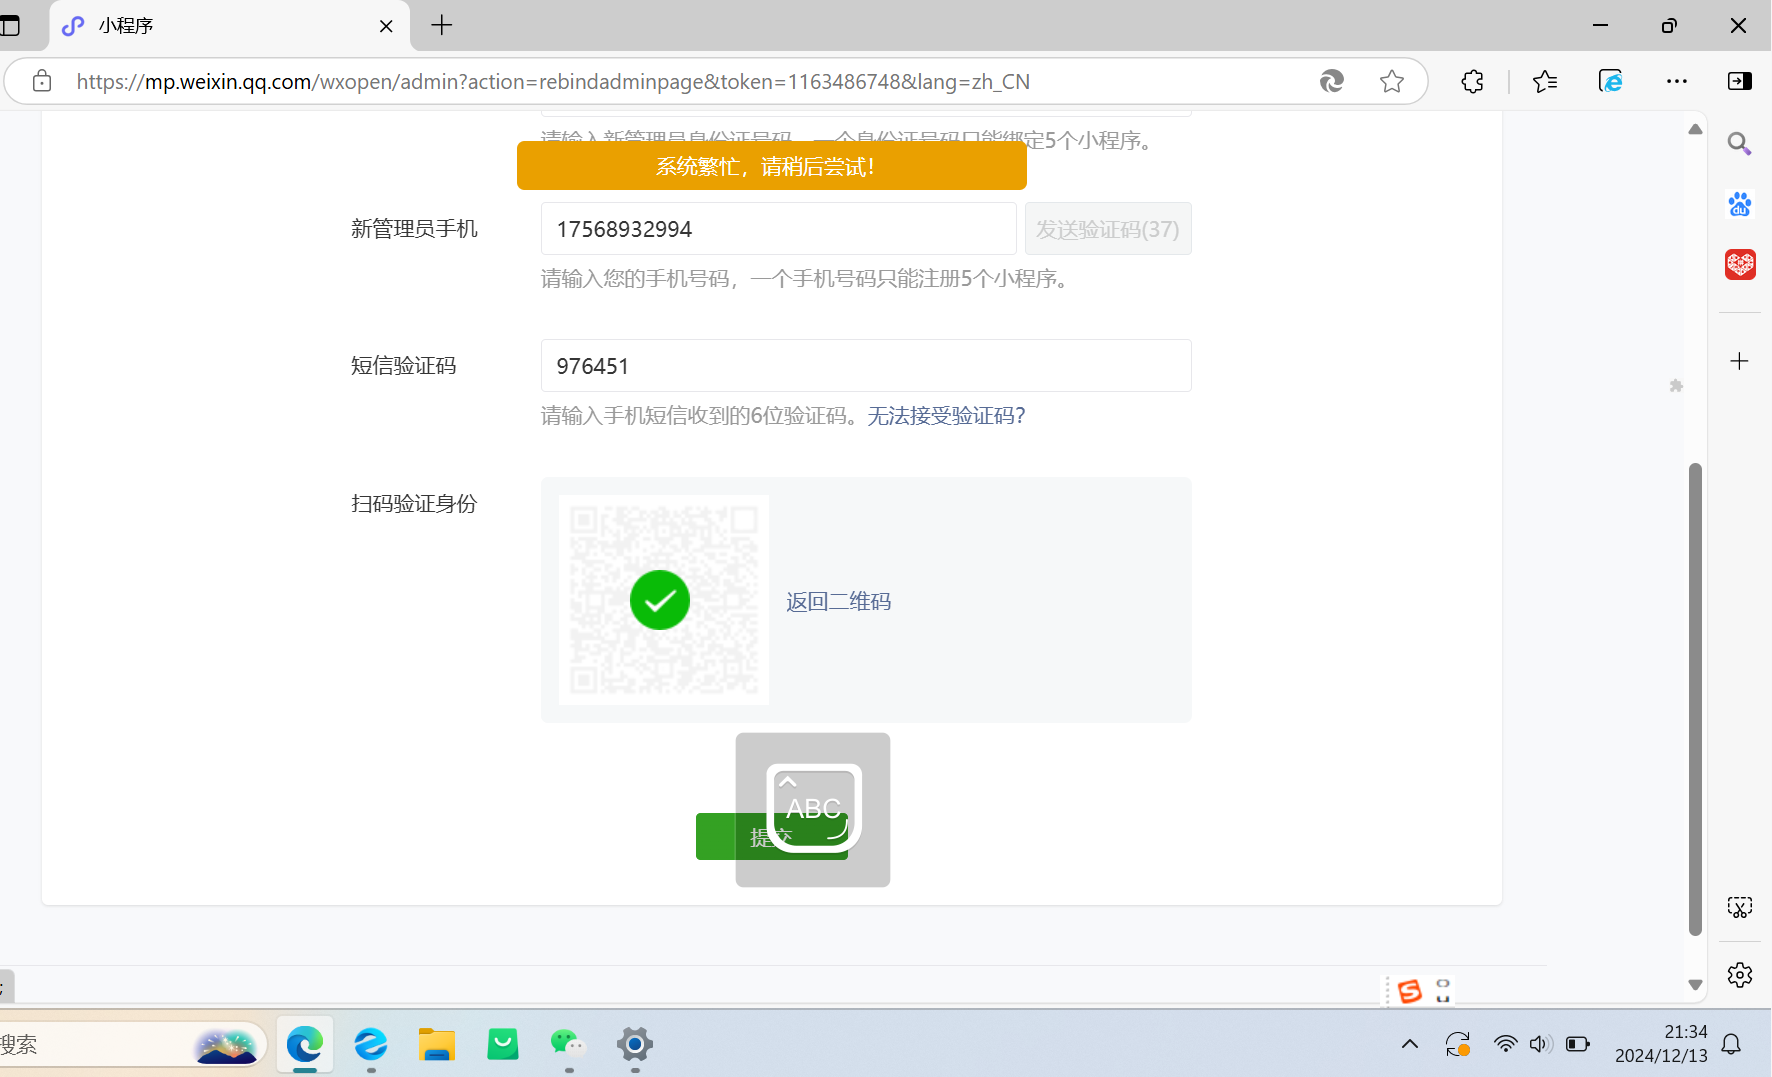Add this page to favorites star
The height and width of the screenshot is (1077, 1772).
coord(1391,81)
